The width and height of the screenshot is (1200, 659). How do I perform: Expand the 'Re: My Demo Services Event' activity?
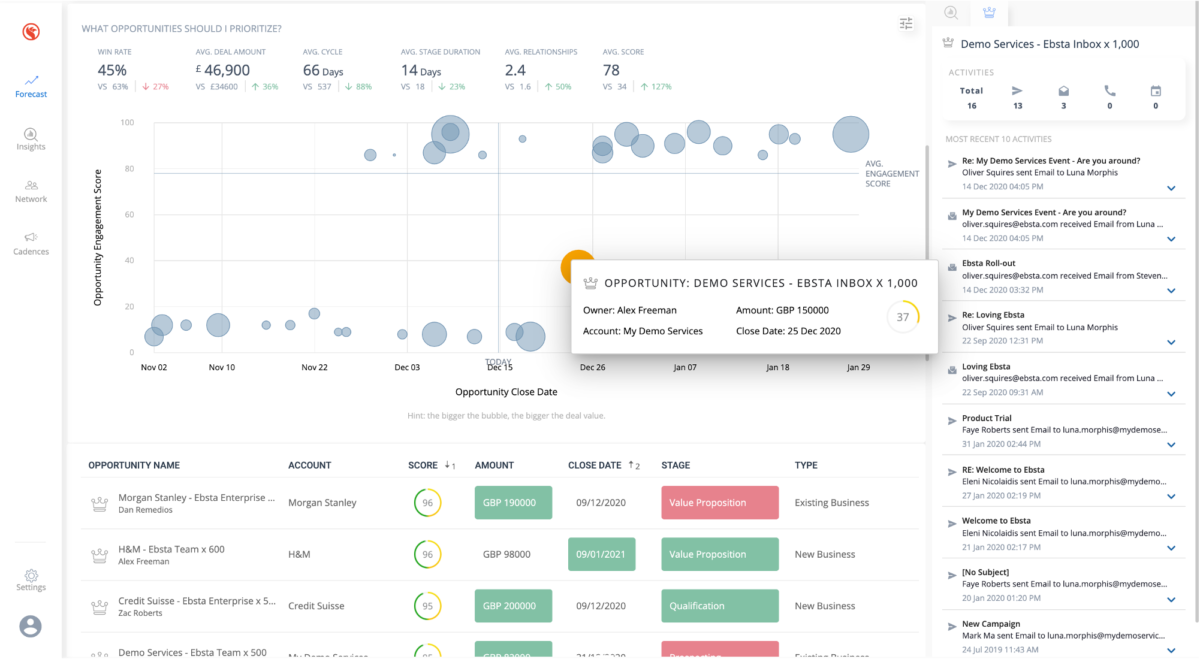pos(1171,188)
